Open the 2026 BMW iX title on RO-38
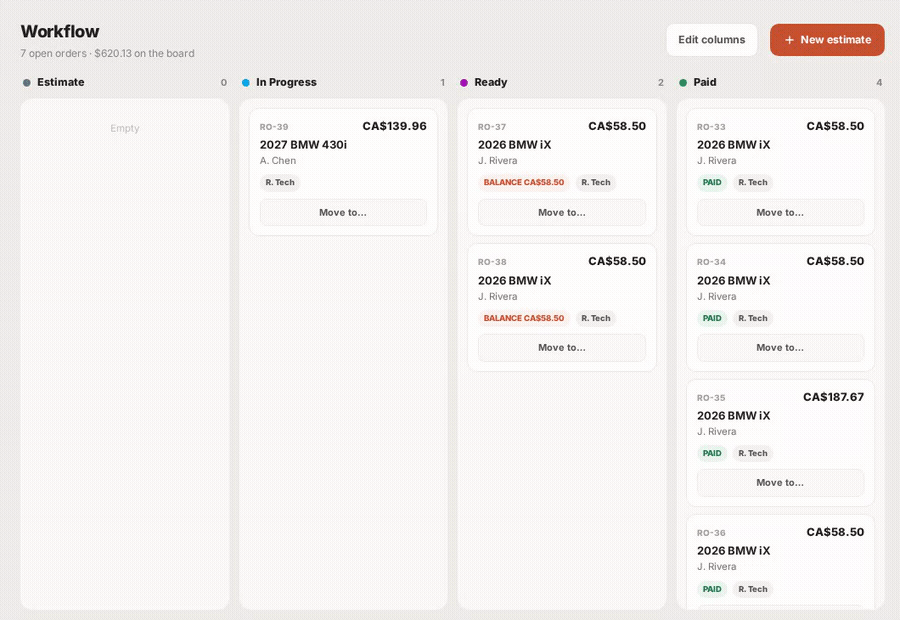900x620 pixels. (x=514, y=280)
